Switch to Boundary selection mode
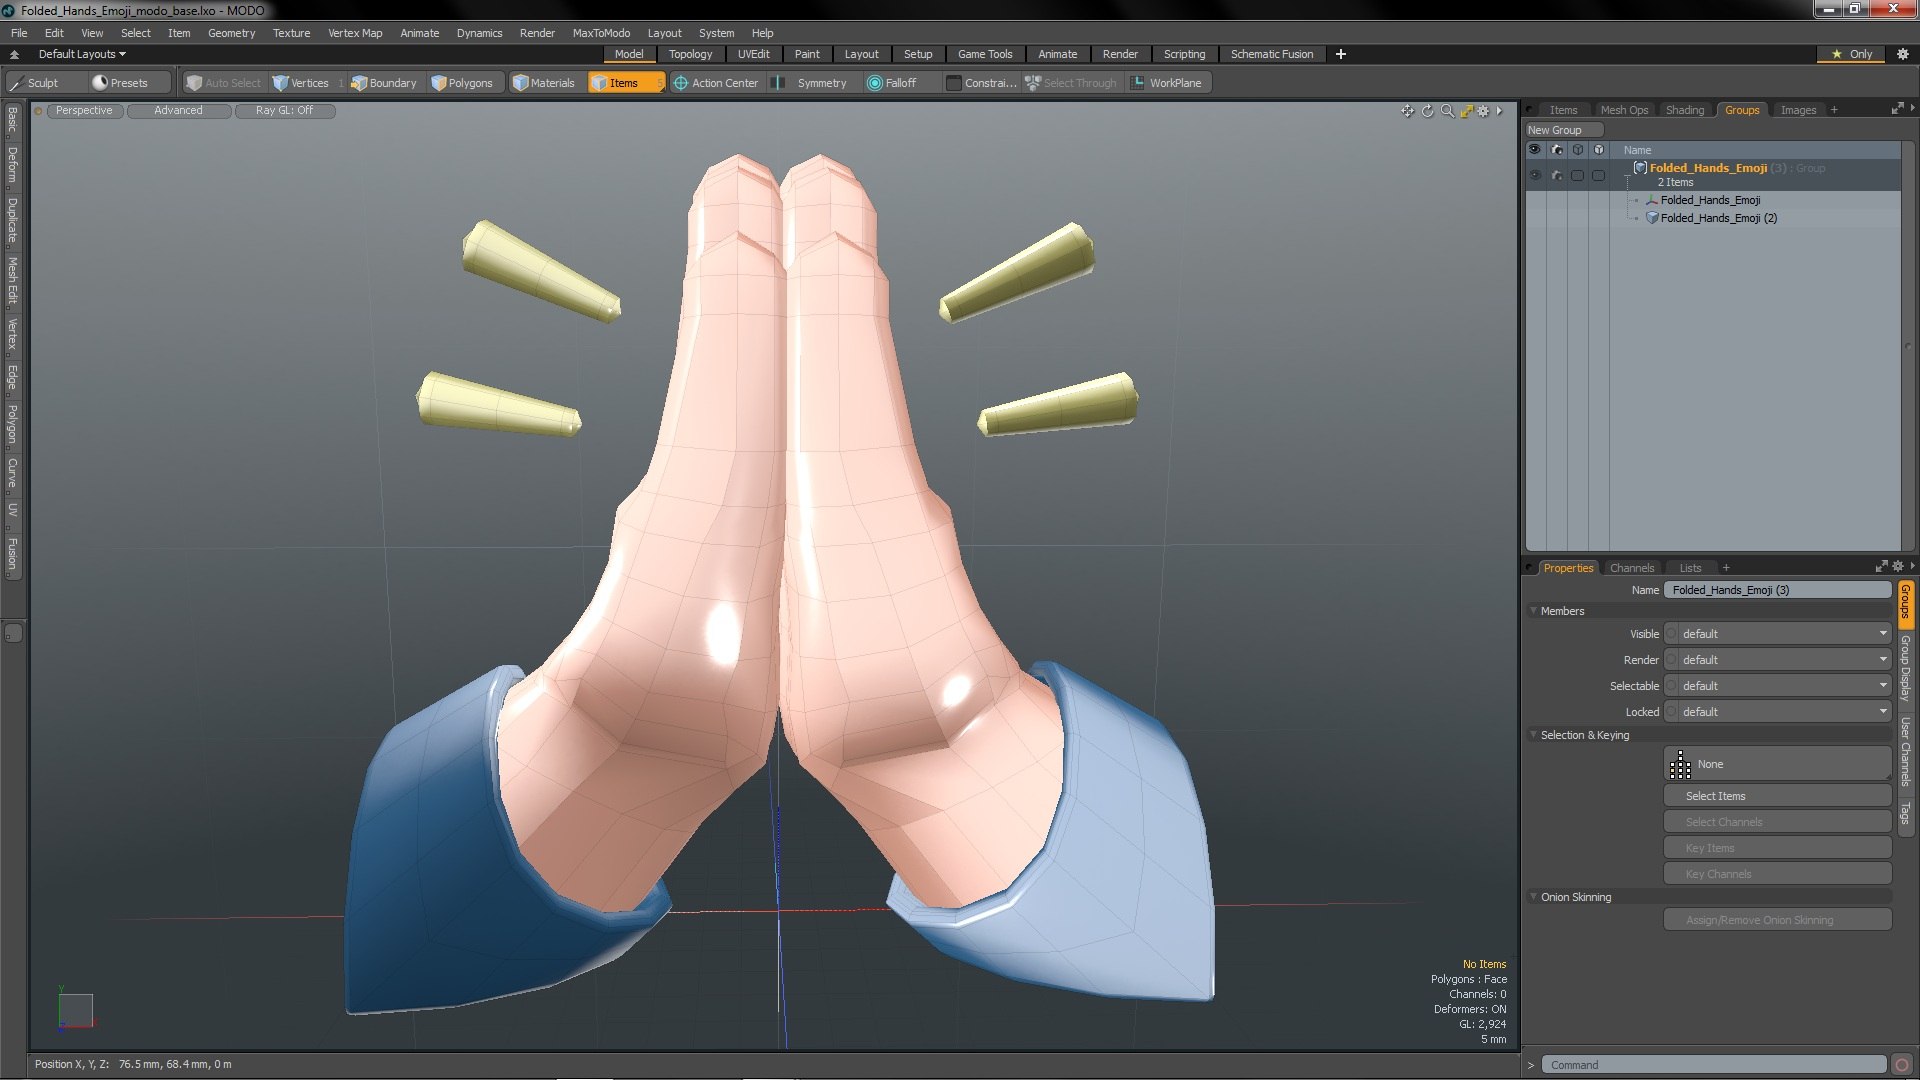The height and width of the screenshot is (1080, 1920). [x=384, y=83]
